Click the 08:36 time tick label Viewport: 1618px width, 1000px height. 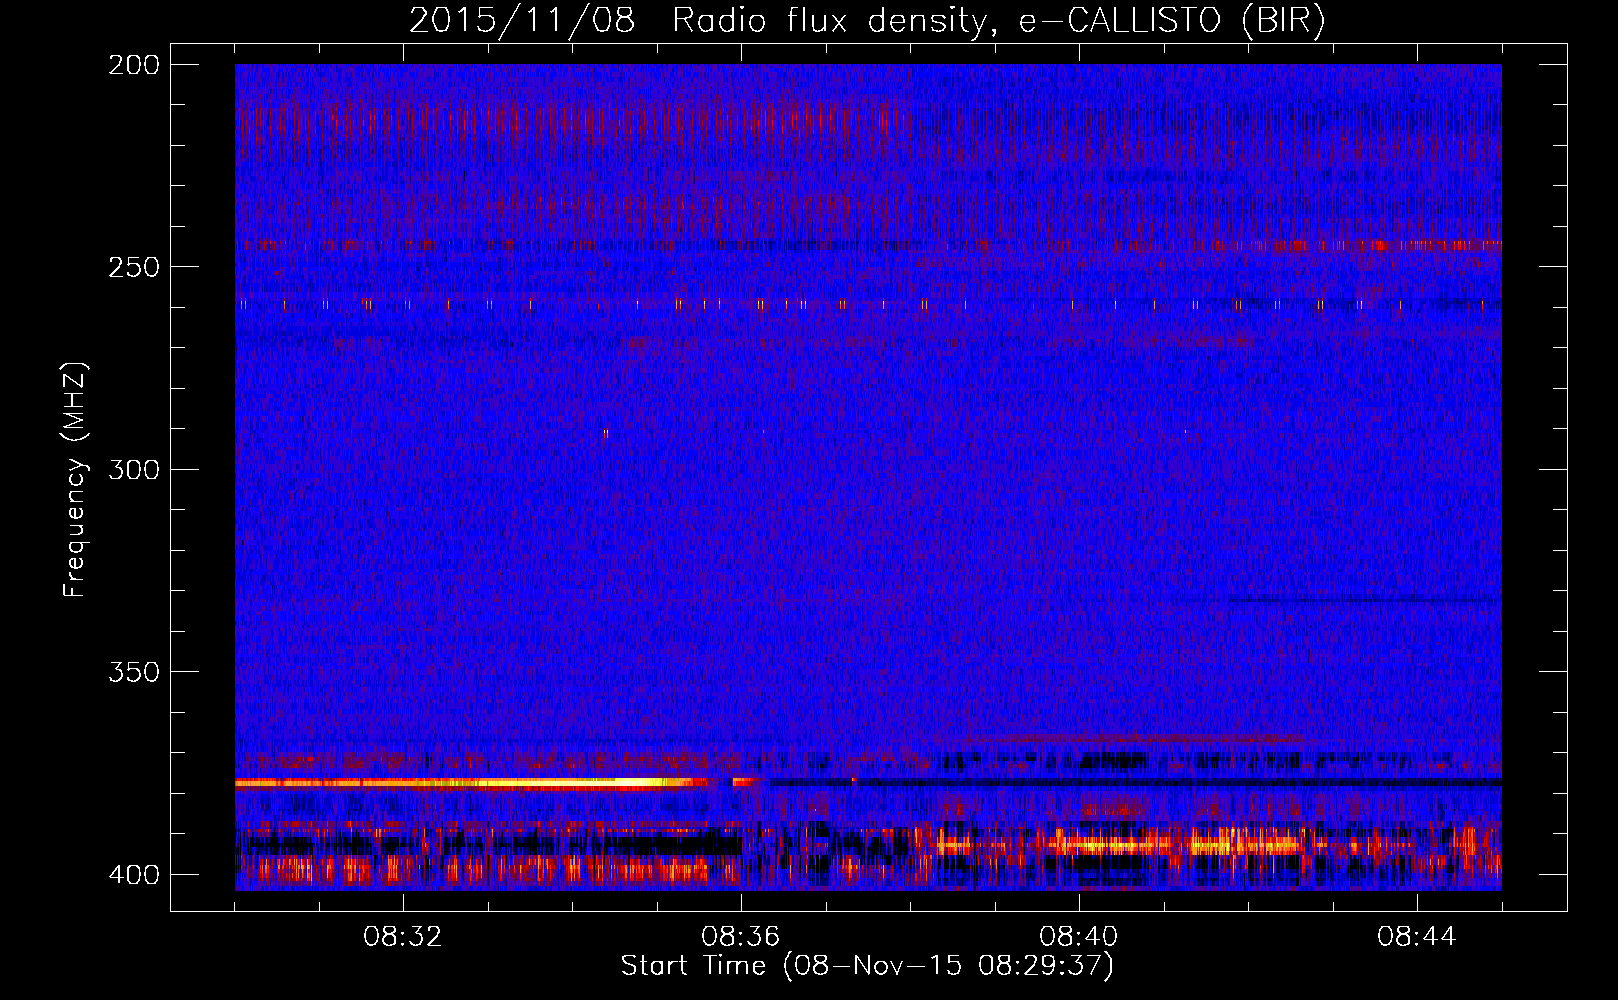coord(741,937)
